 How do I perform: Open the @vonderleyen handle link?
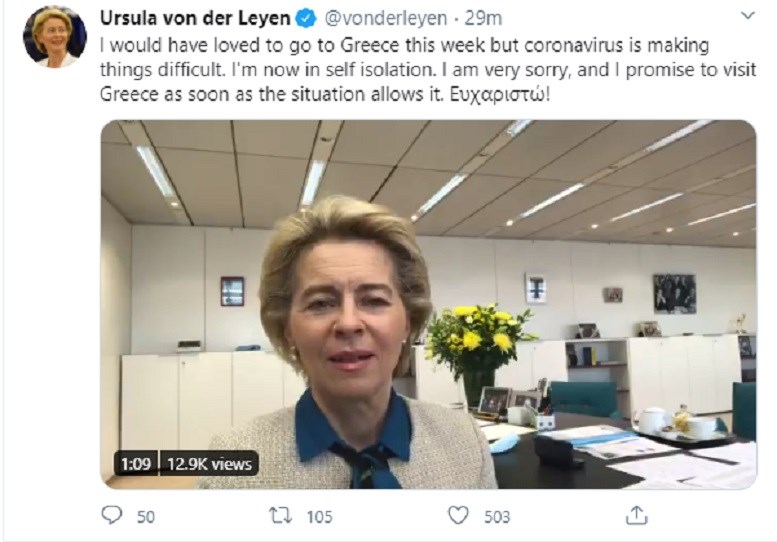[x=386, y=18]
